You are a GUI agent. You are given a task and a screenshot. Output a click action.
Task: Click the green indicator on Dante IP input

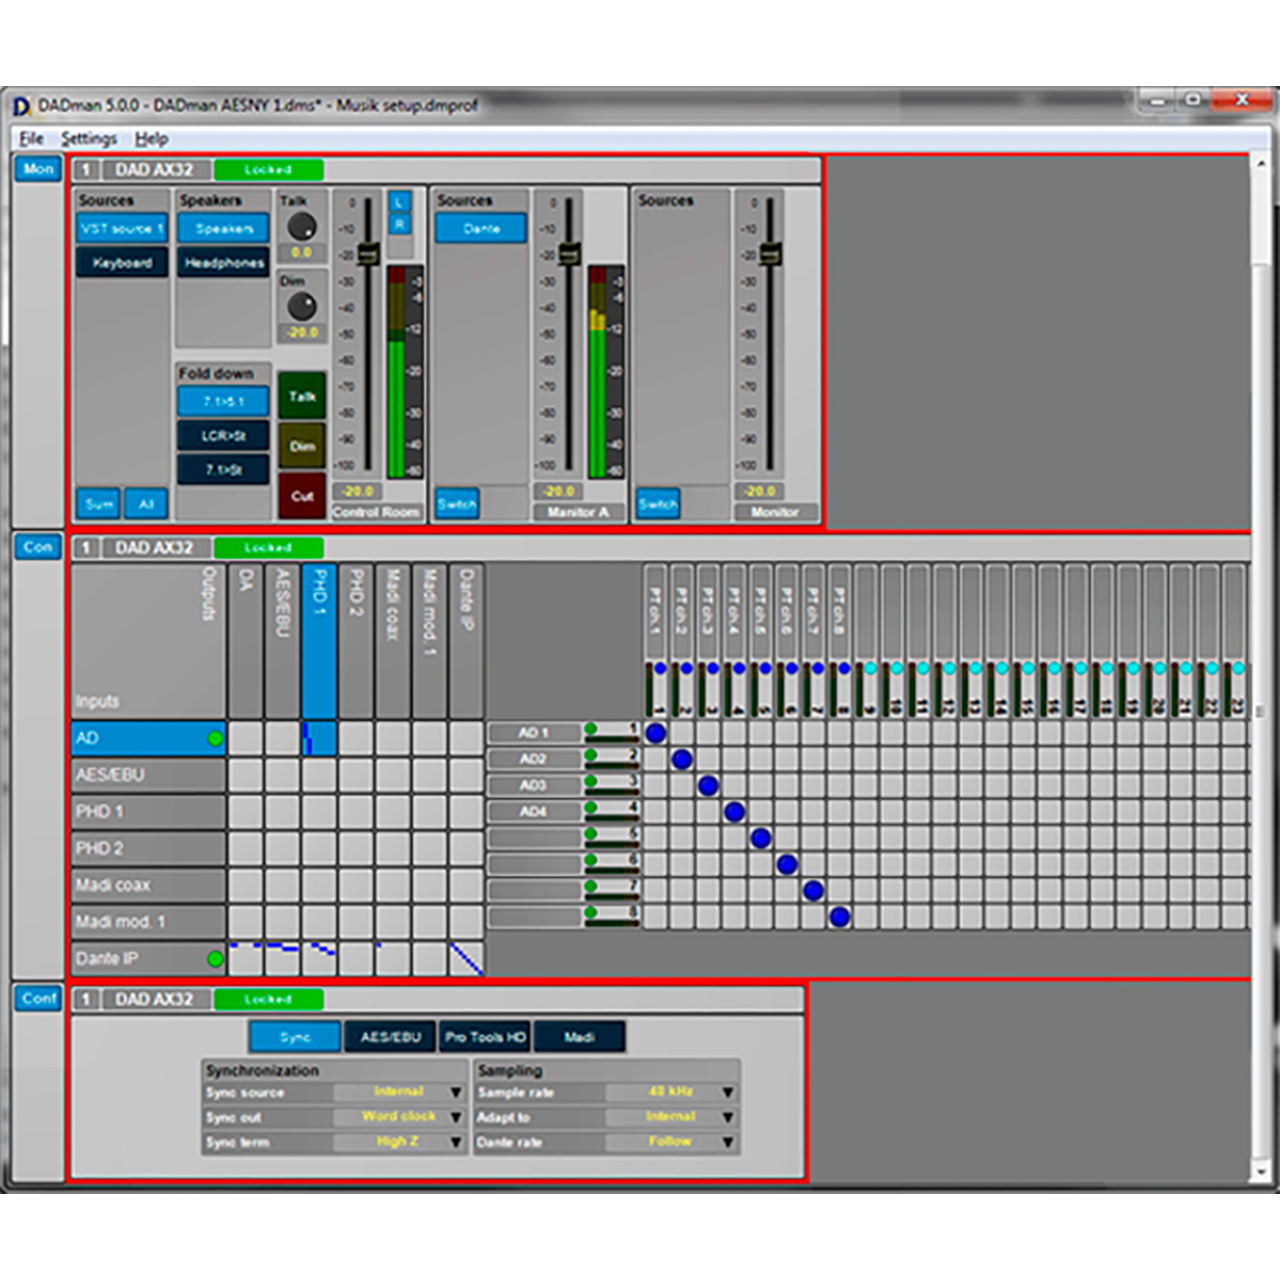point(215,959)
